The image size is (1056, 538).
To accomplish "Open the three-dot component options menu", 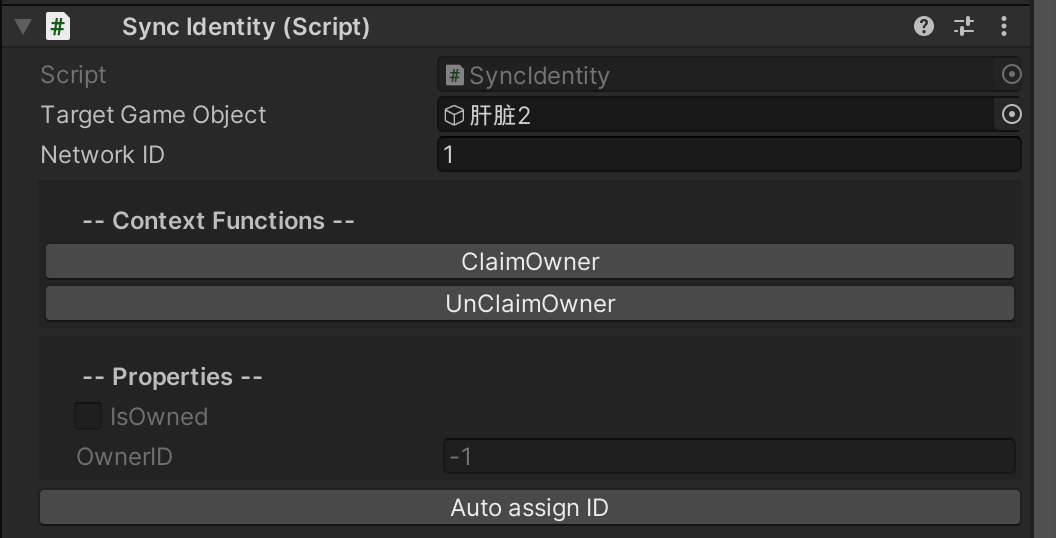I will [x=1003, y=27].
